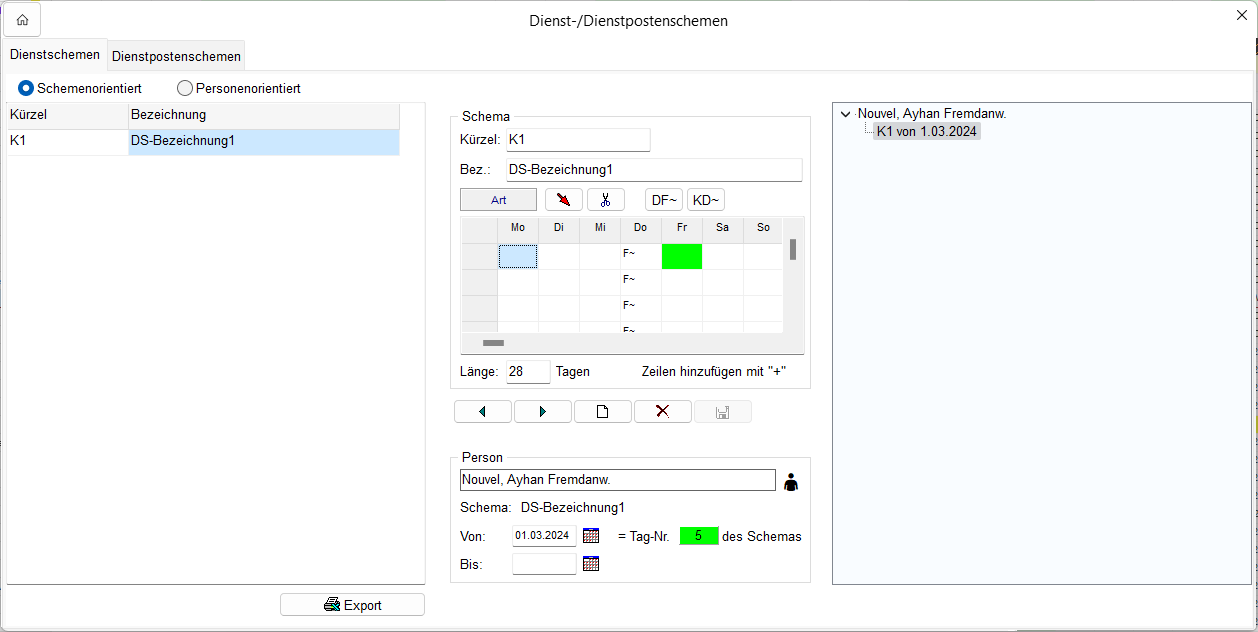The image size is (1258, 632).
Task: Click the home icon button
Action: (x=22, y=20)
